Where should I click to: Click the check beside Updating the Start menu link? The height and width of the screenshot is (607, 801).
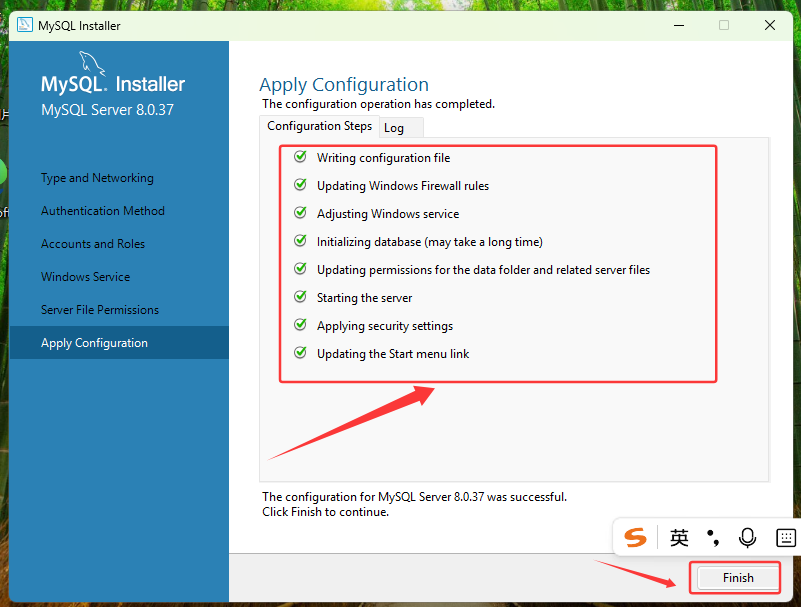point(300,353)
